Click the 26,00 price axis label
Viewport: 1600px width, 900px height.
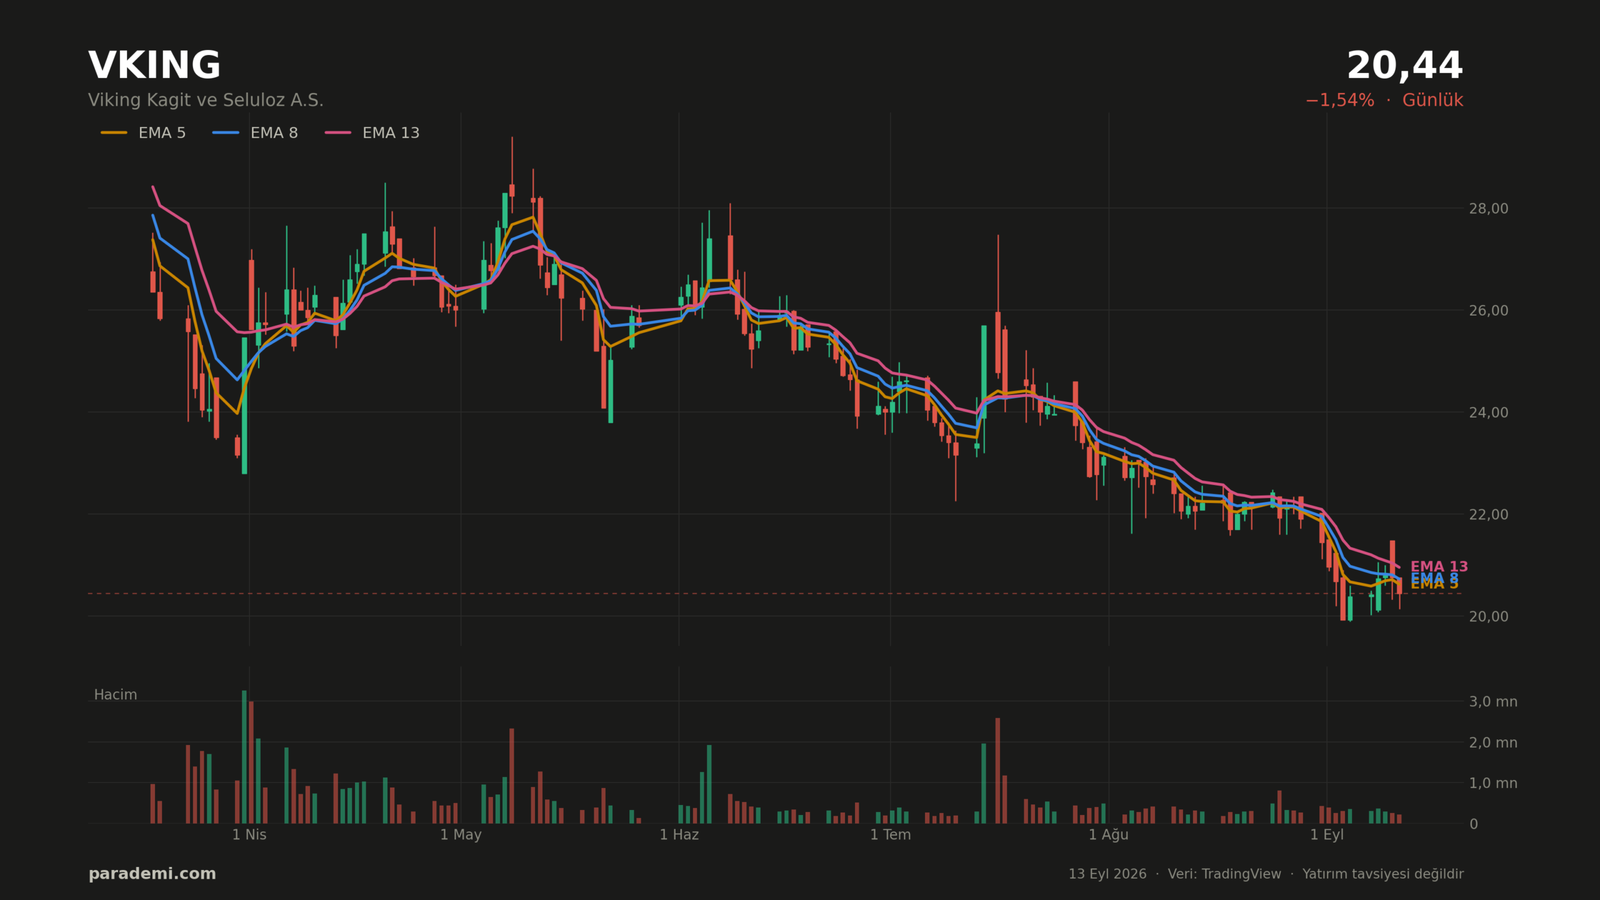tap(1489, 311)
